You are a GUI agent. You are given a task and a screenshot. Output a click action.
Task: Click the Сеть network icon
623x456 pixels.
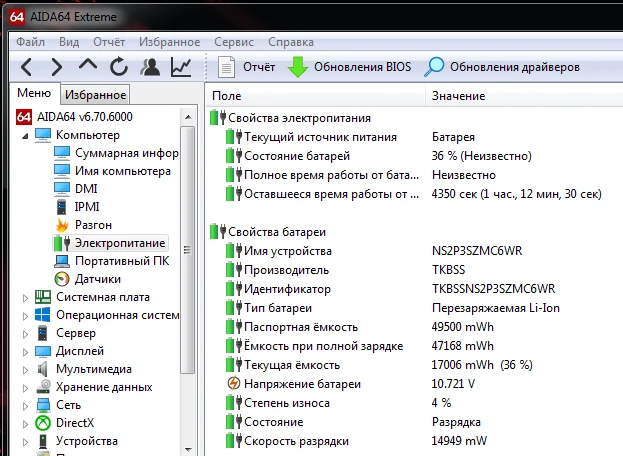(x=43, y=405)
